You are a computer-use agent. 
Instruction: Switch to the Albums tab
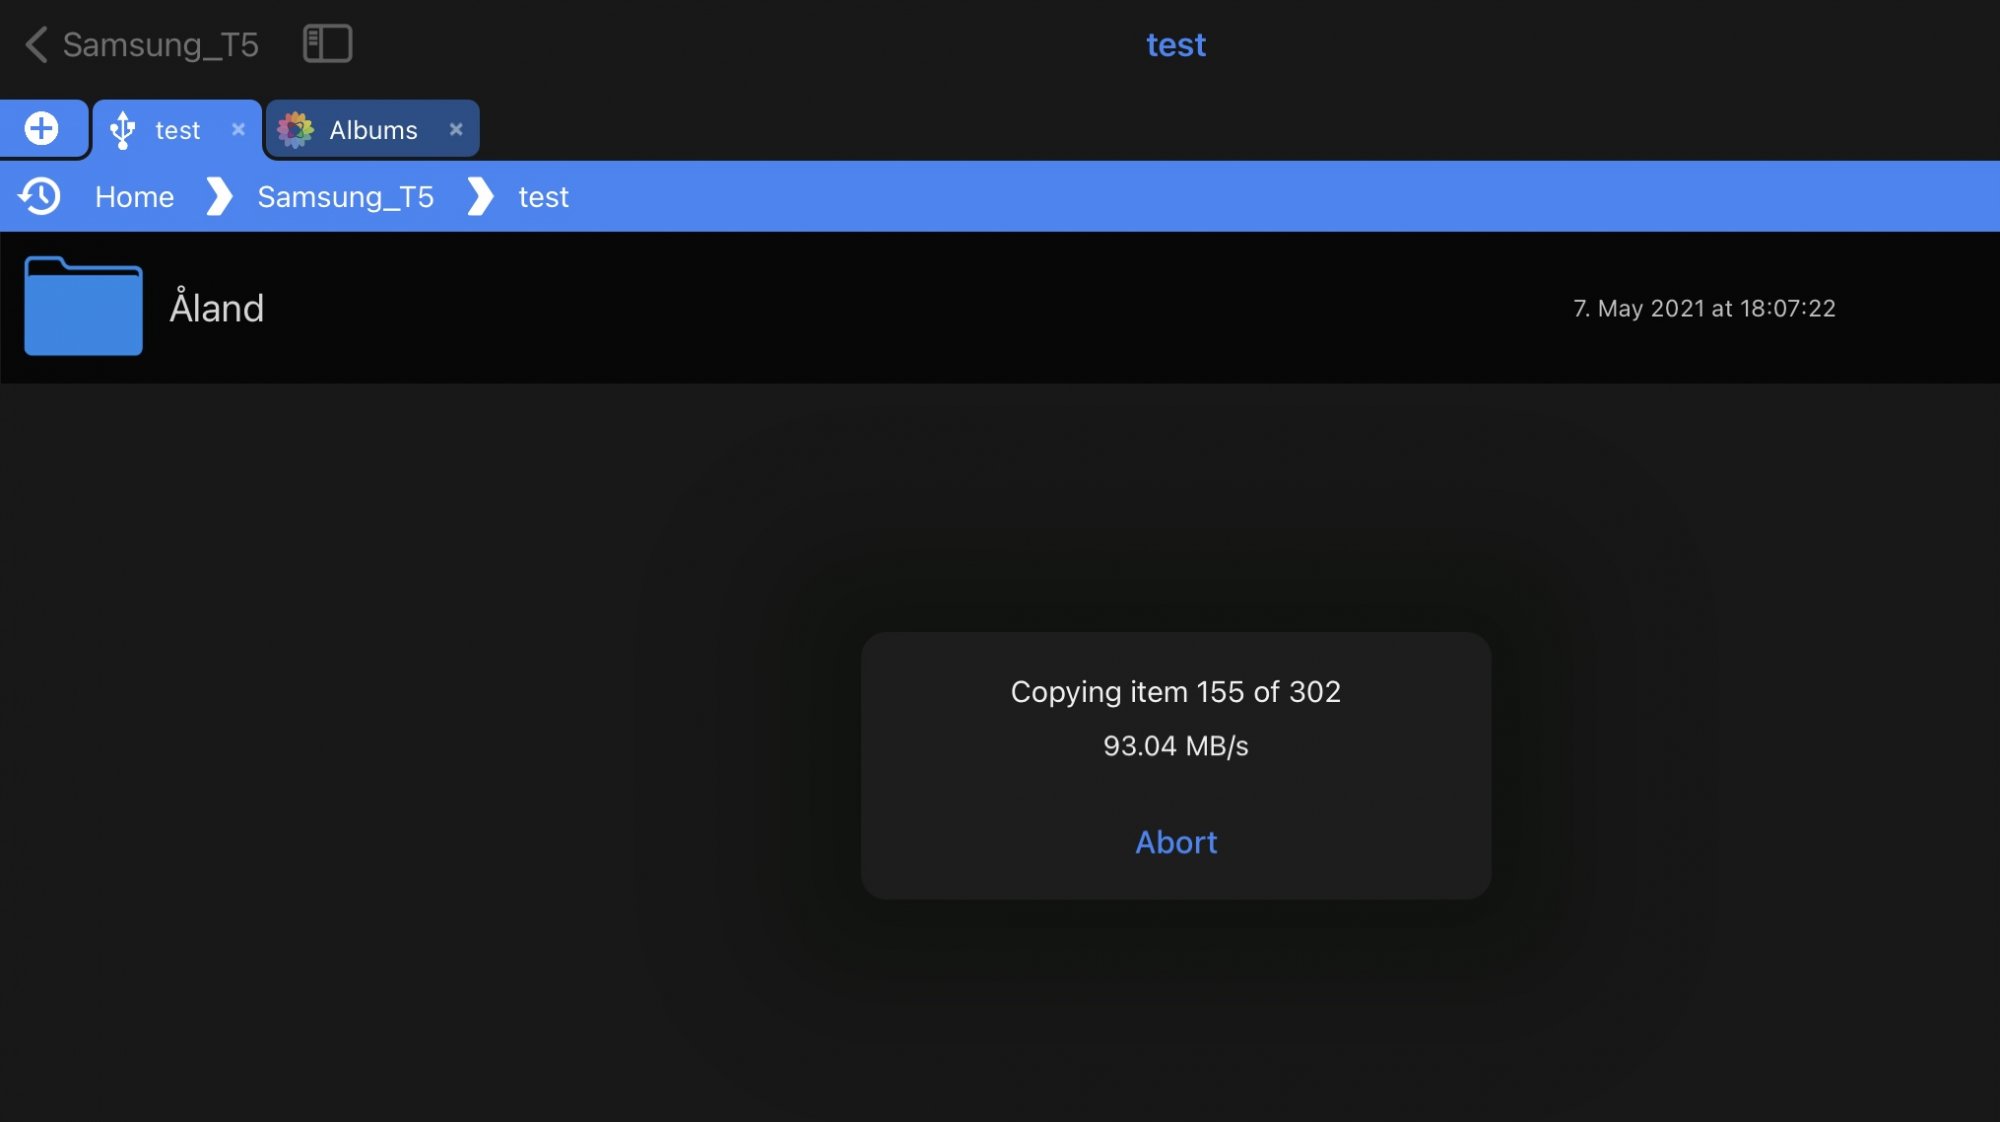[x=373, y=130]
